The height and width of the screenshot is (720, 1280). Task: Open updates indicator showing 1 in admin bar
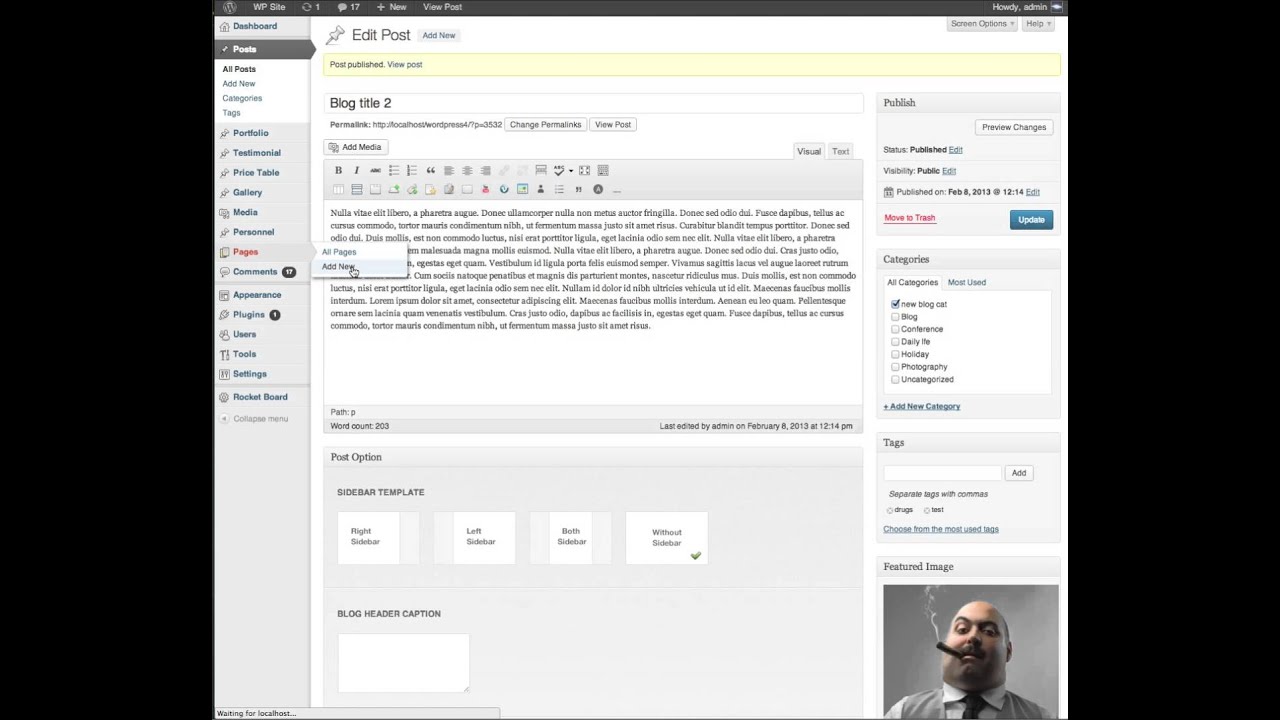tap(311, 7)
